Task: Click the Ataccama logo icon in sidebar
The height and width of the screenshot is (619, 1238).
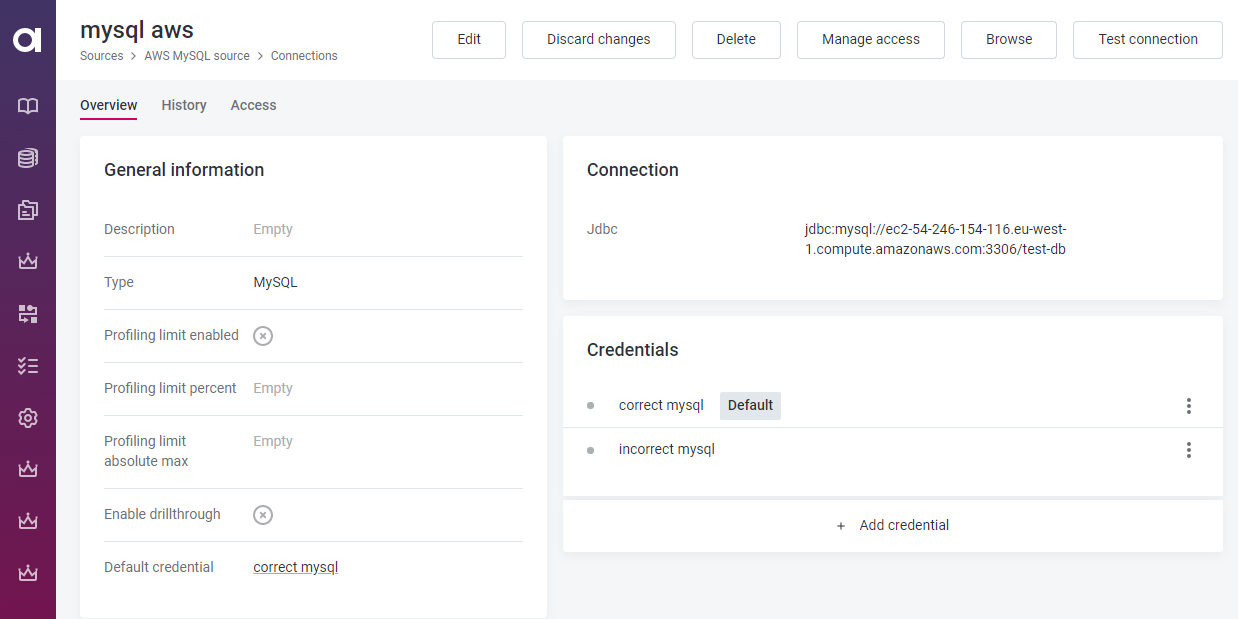Action: tap(27, 40)
